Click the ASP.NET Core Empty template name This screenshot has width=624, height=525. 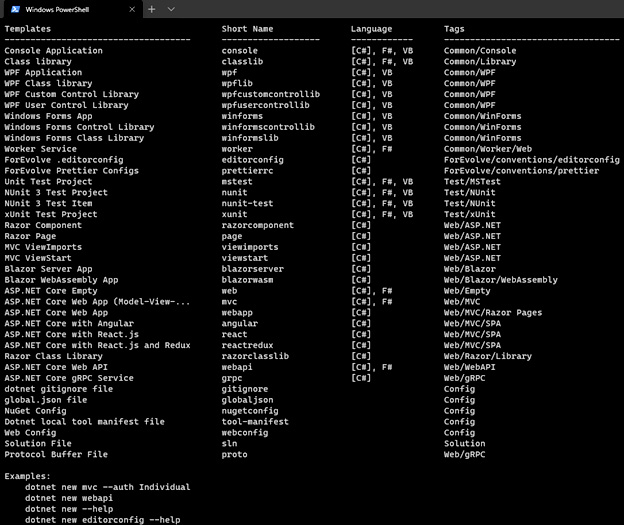(51, 291)
